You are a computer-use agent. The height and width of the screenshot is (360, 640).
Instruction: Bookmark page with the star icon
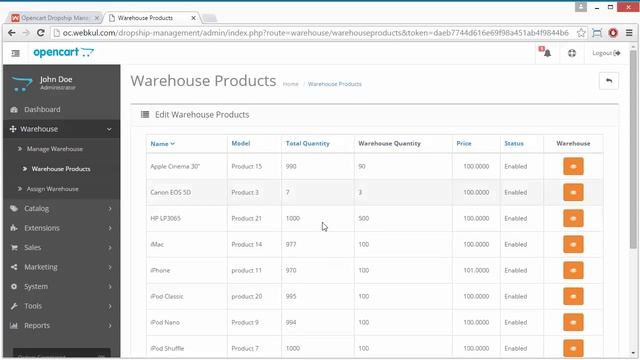[581, 33]
